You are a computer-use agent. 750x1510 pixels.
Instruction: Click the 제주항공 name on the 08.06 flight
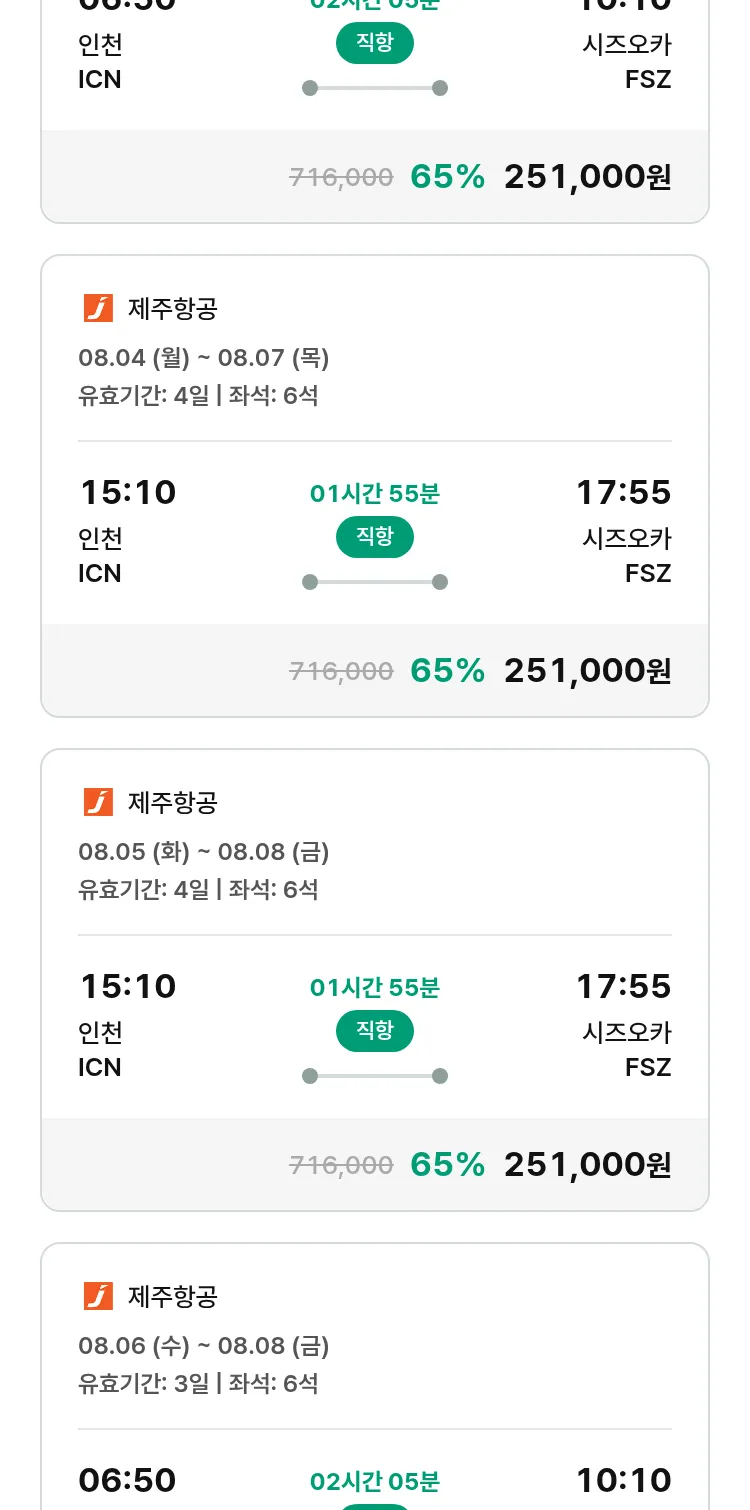point(173,1297)
